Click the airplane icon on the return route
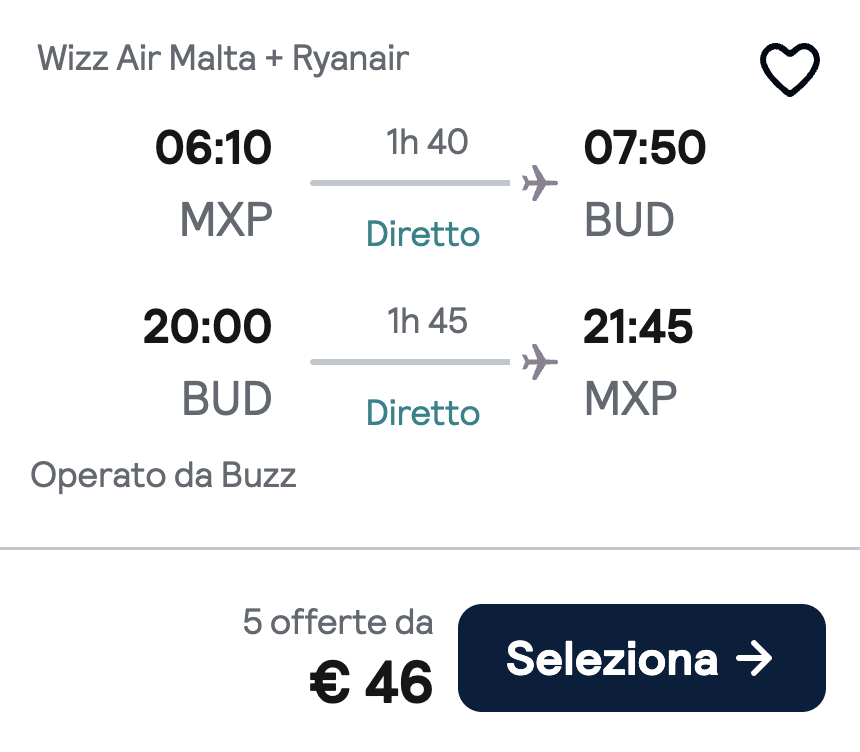This screenshot has width=860, height=752. [x=539, y=361]
